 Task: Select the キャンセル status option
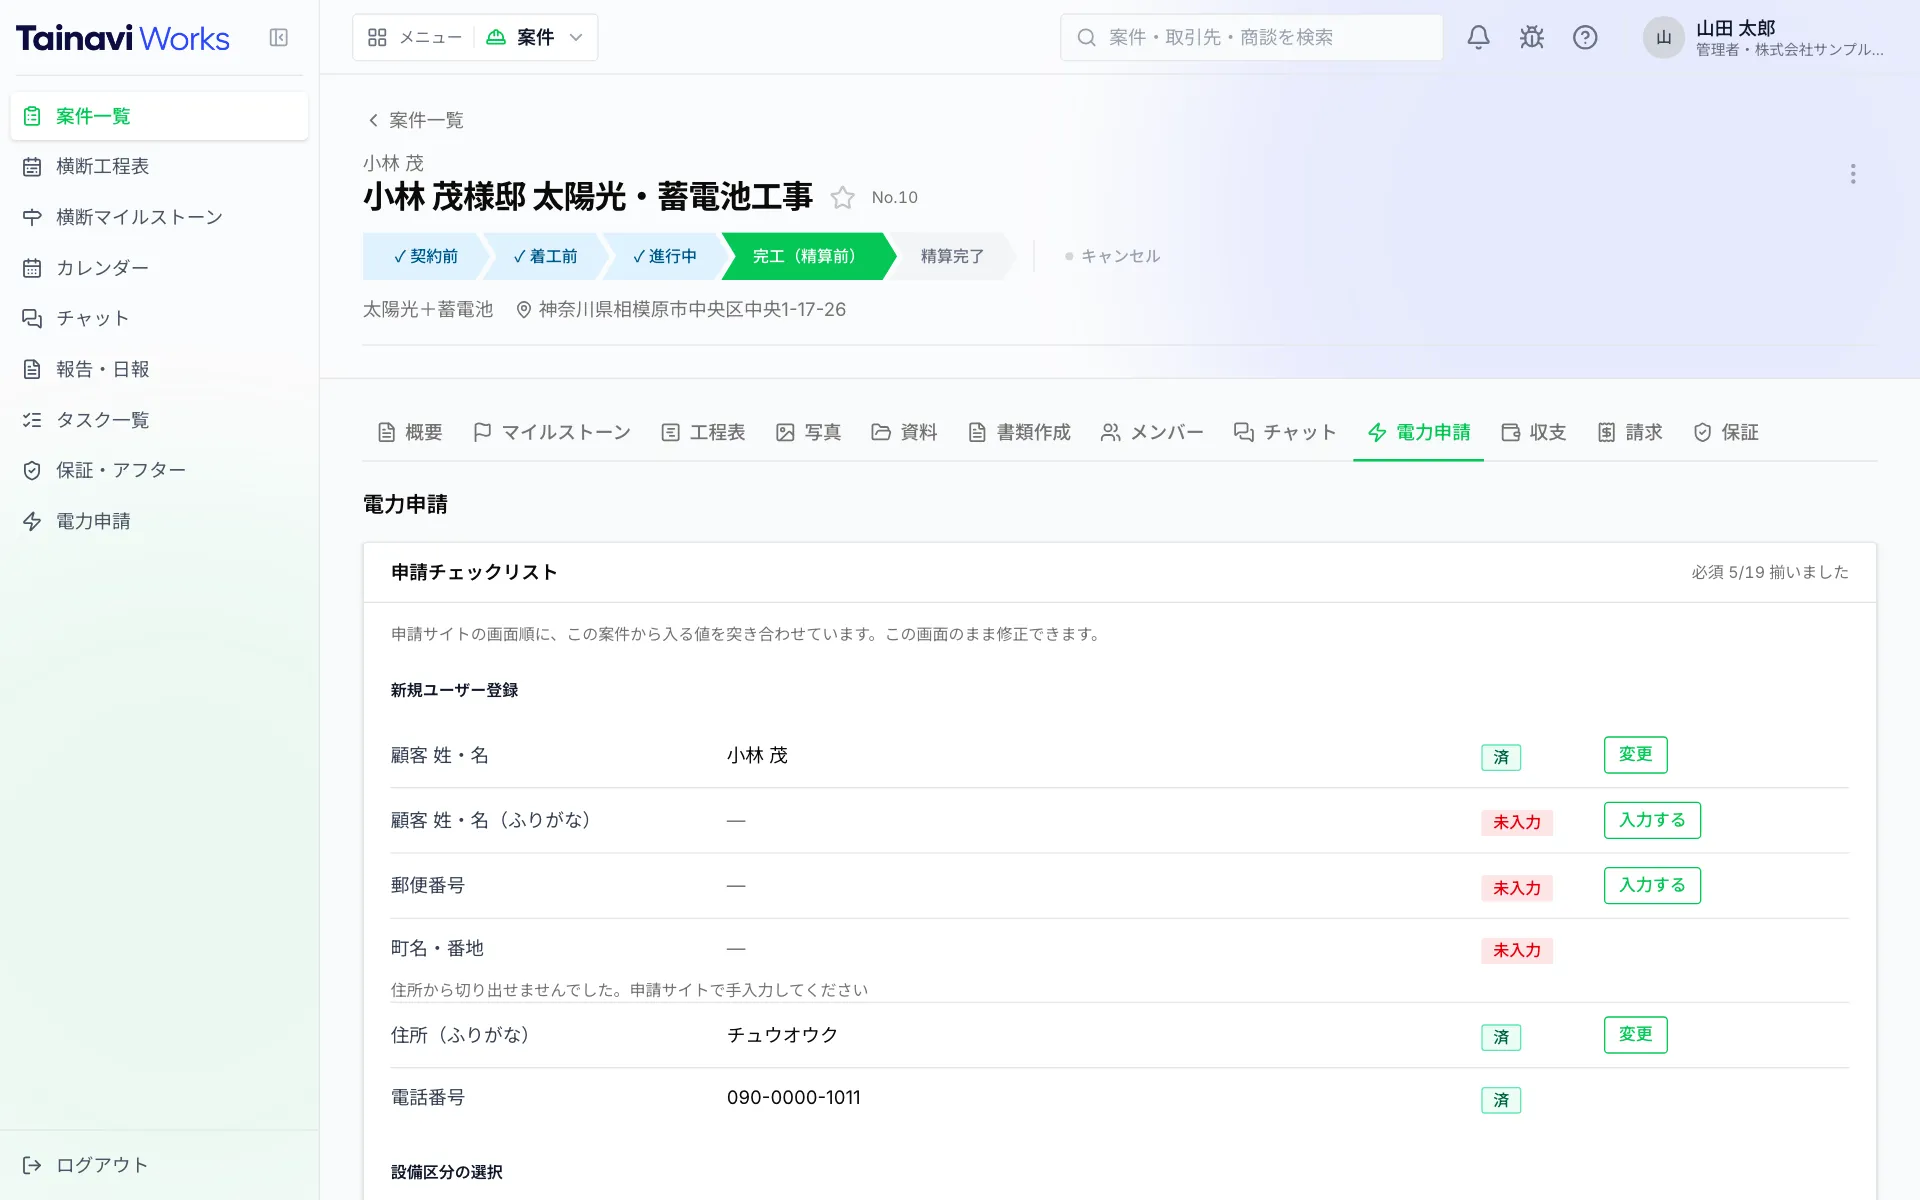pos(1112,257)
